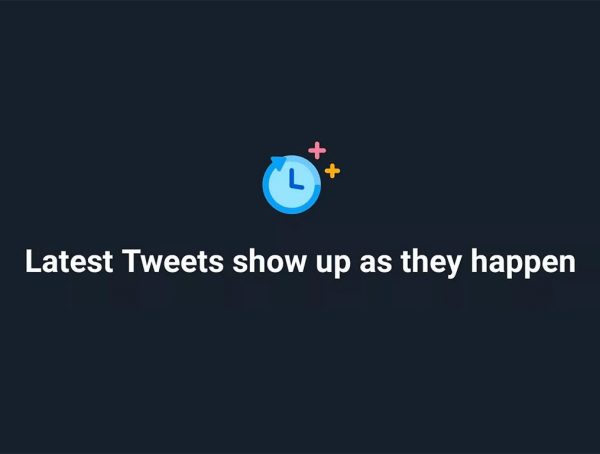Click the yellow plus sparkle
Image resolution: width=600 pixels, height=454 pixels.
[x=332, y=171]
